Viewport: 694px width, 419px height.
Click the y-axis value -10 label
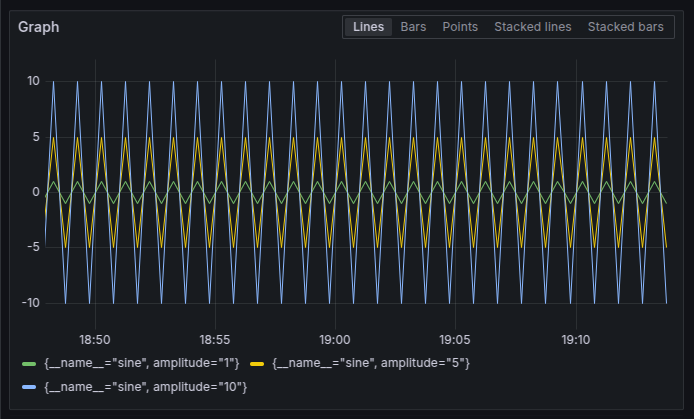31,303
